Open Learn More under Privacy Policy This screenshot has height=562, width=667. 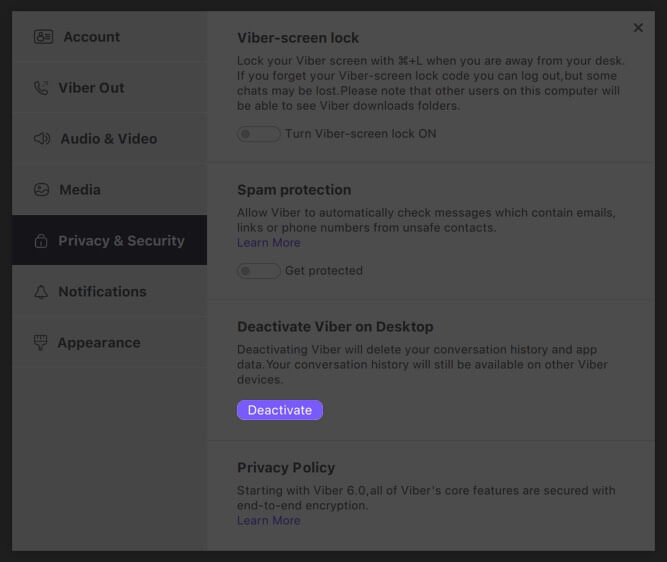pos(269,521)
